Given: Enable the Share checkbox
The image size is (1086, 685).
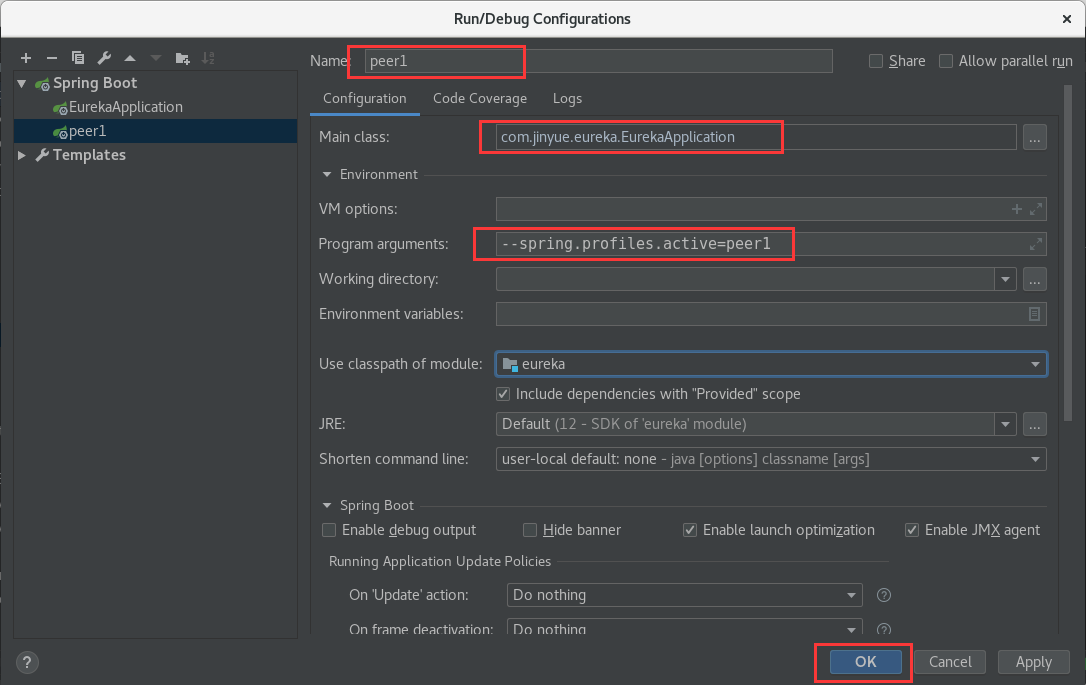Looking at the screenshot, I should [876, 61].
